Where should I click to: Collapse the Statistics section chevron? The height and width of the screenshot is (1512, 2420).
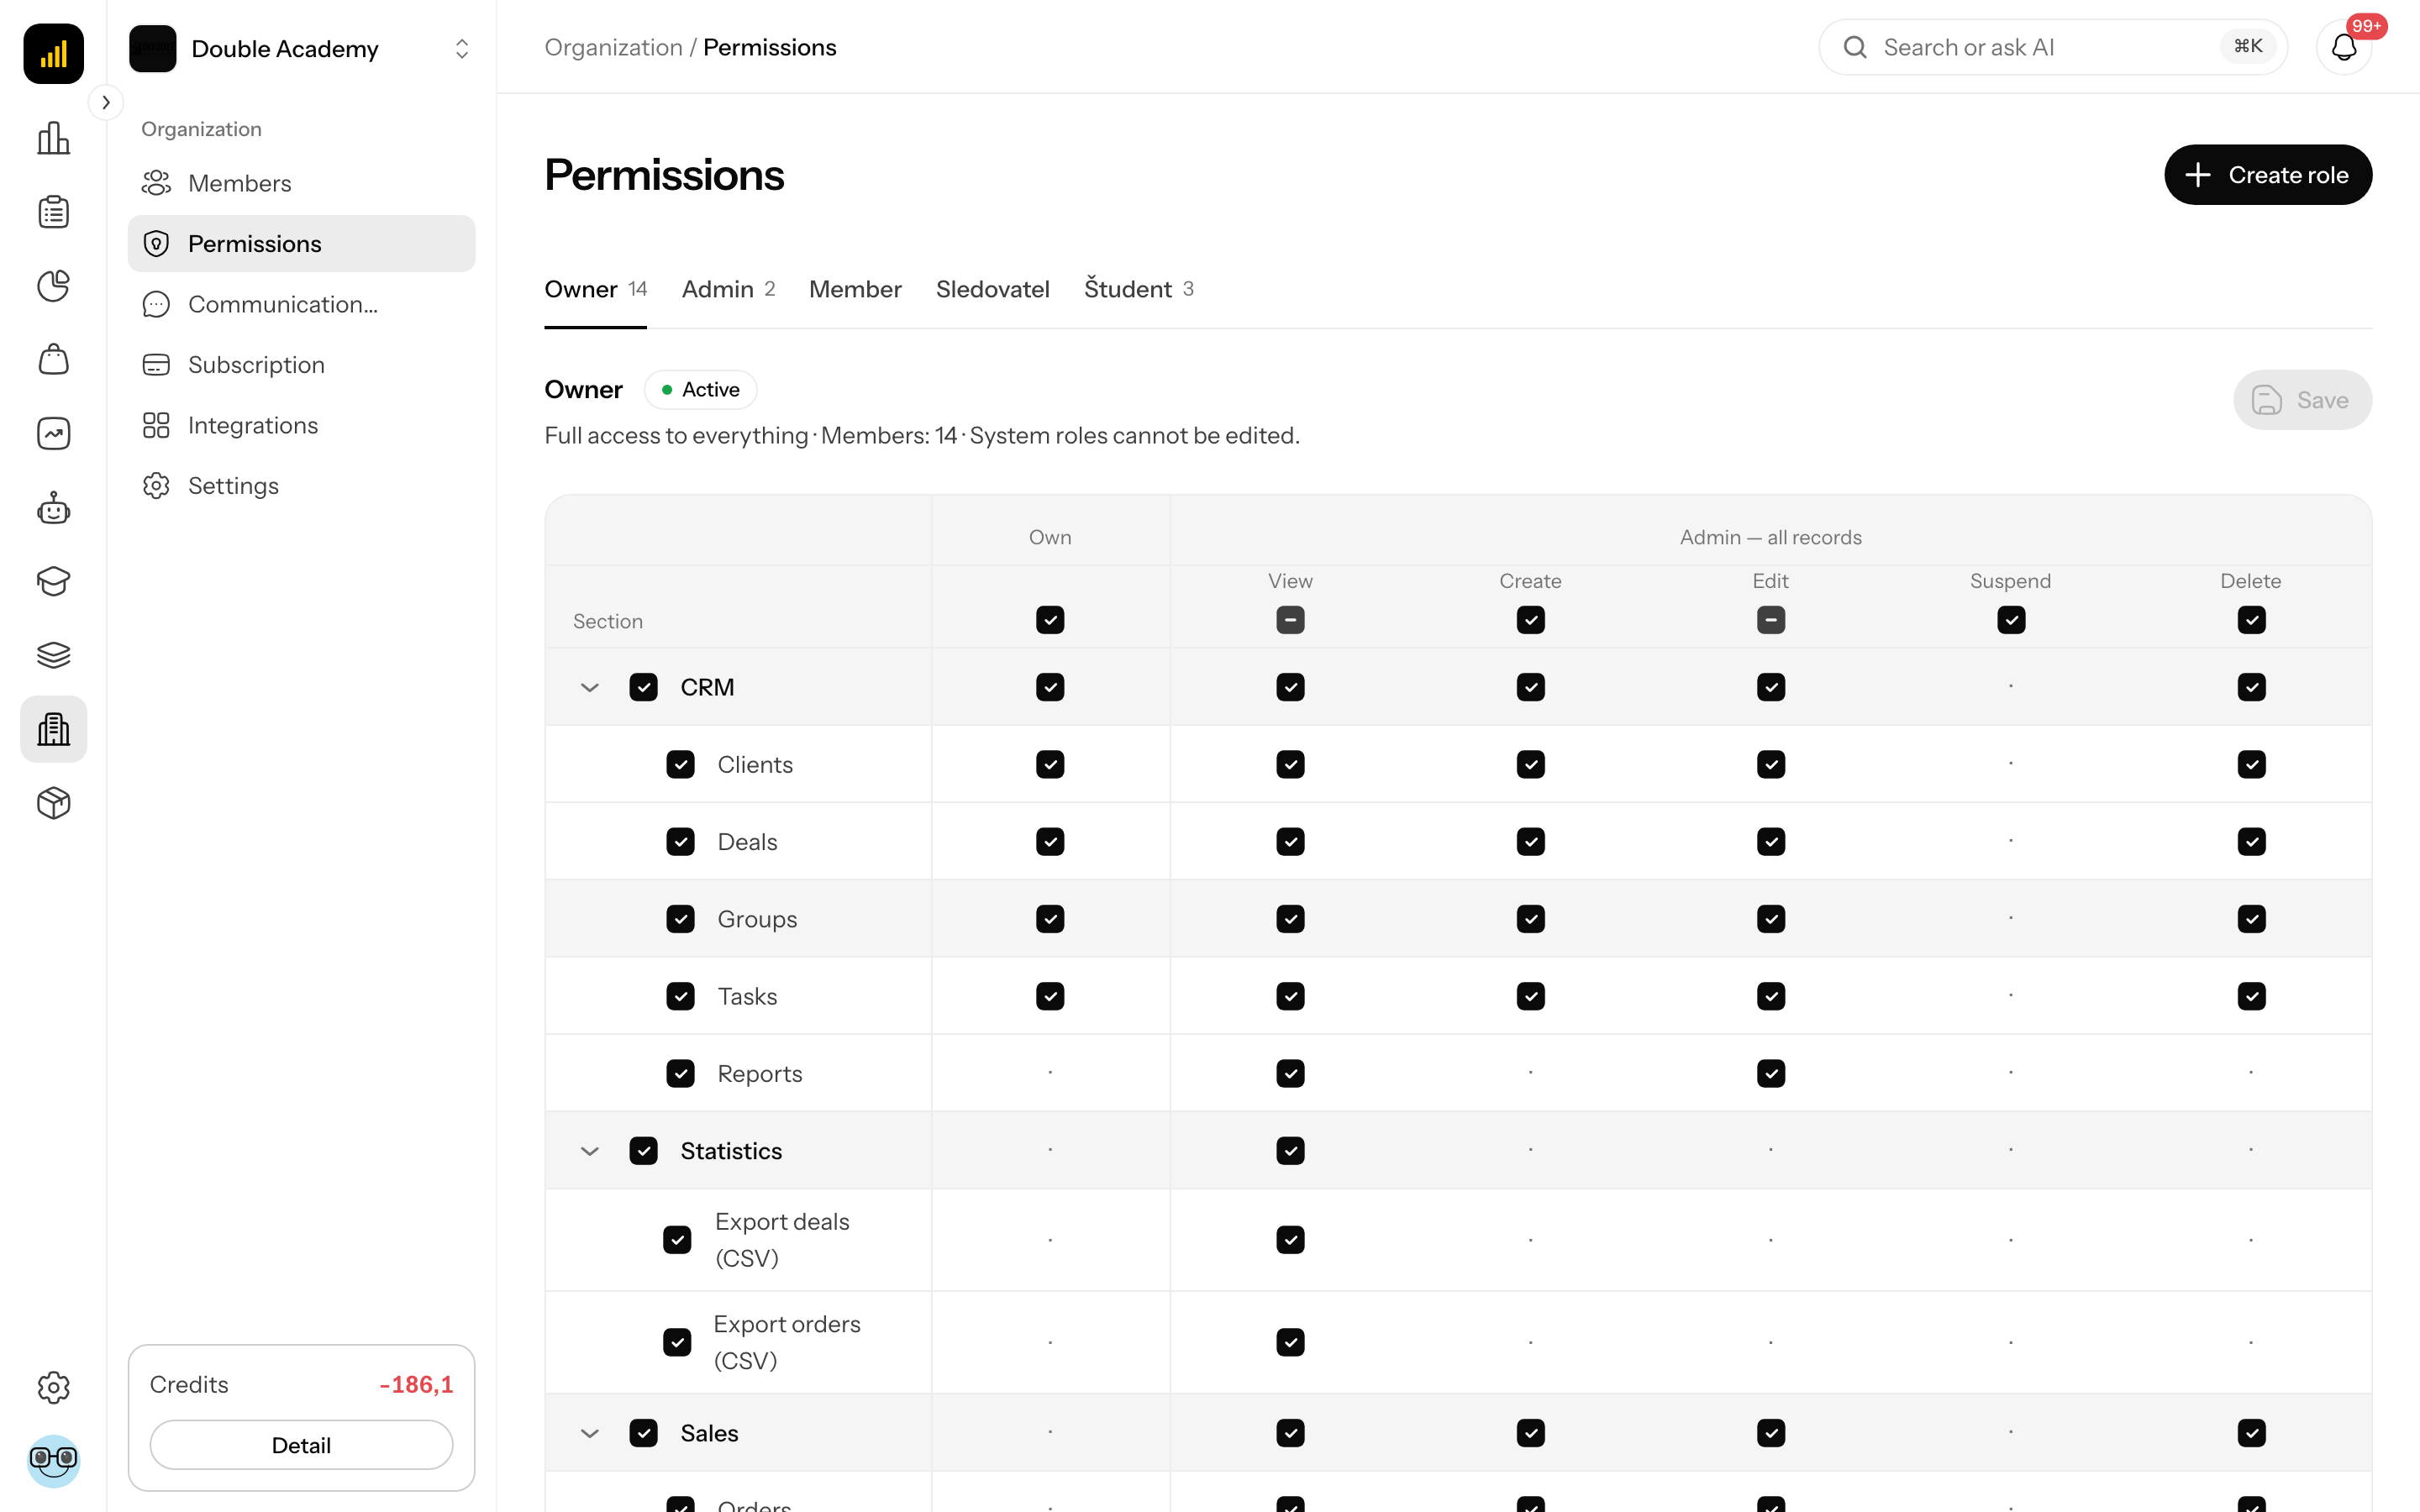click(589, 1151)
